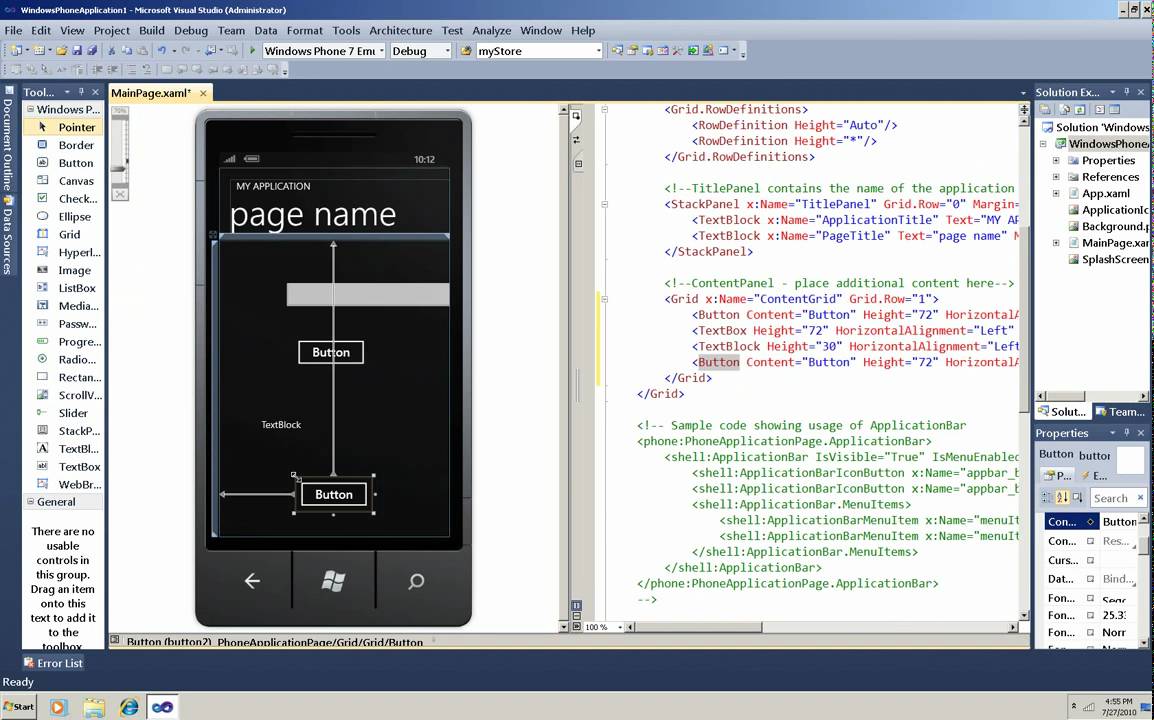Click the New Project toolbar icon
The height and width of the screenshot is (720, 1154).
[16, 51]
